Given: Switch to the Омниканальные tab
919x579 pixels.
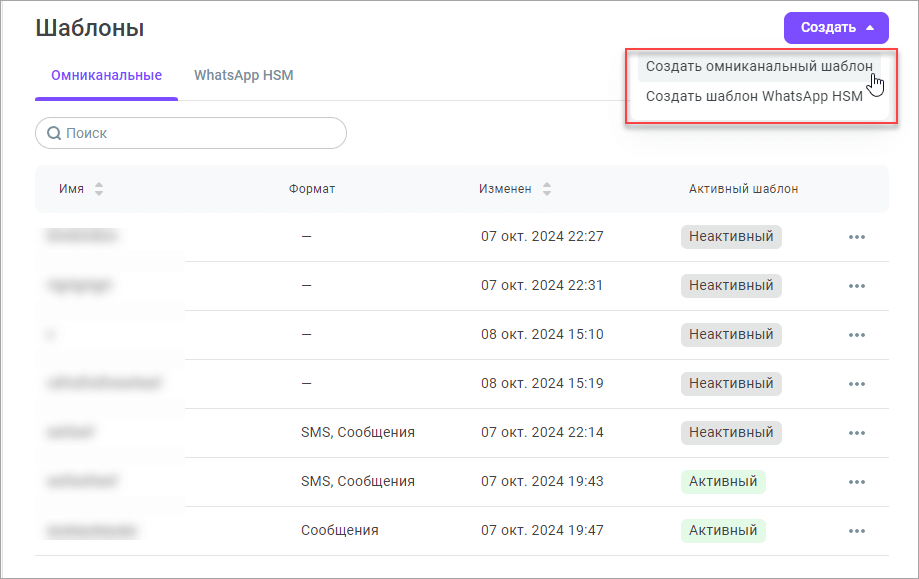Looking at the screenshot, I should click(106, 76).
